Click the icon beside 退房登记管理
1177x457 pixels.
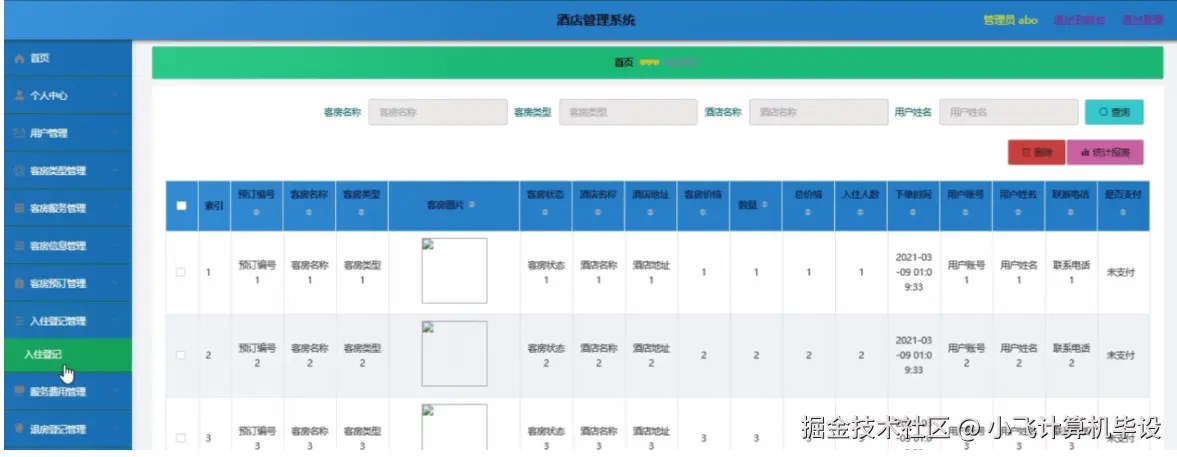click(20, 429)
